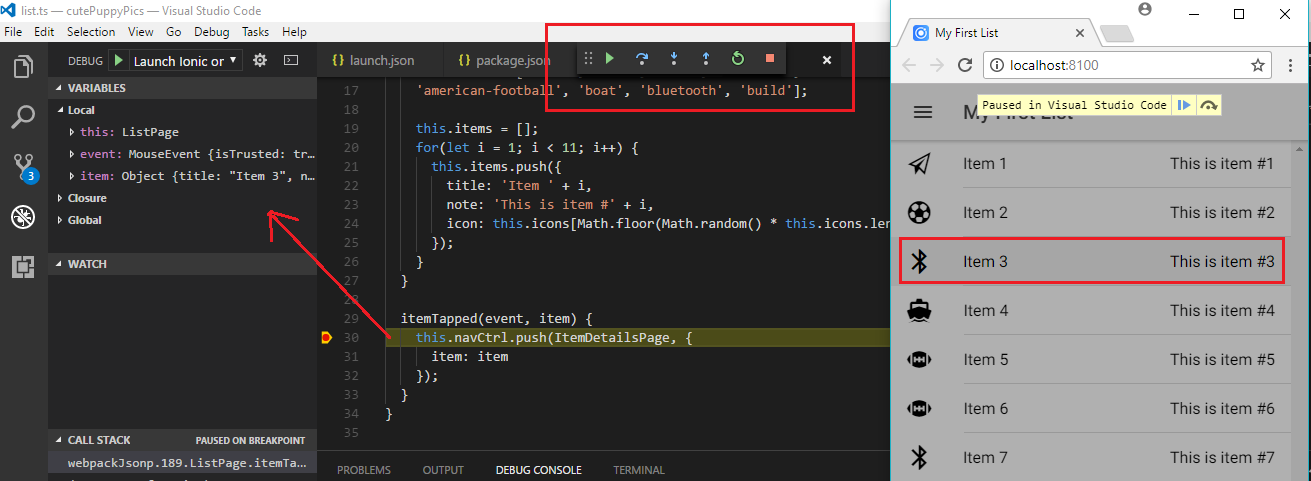Restart the debug session
This screenshot has height=481, width=1311.
737,59
